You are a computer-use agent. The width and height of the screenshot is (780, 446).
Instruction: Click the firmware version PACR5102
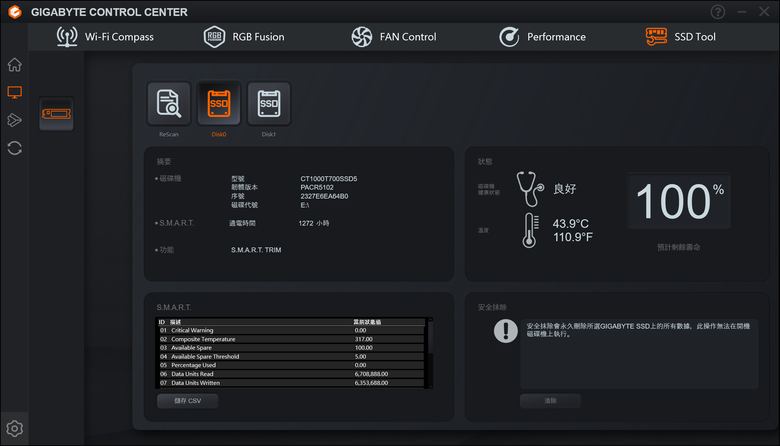pyautogui.click(x=317, y=187)
